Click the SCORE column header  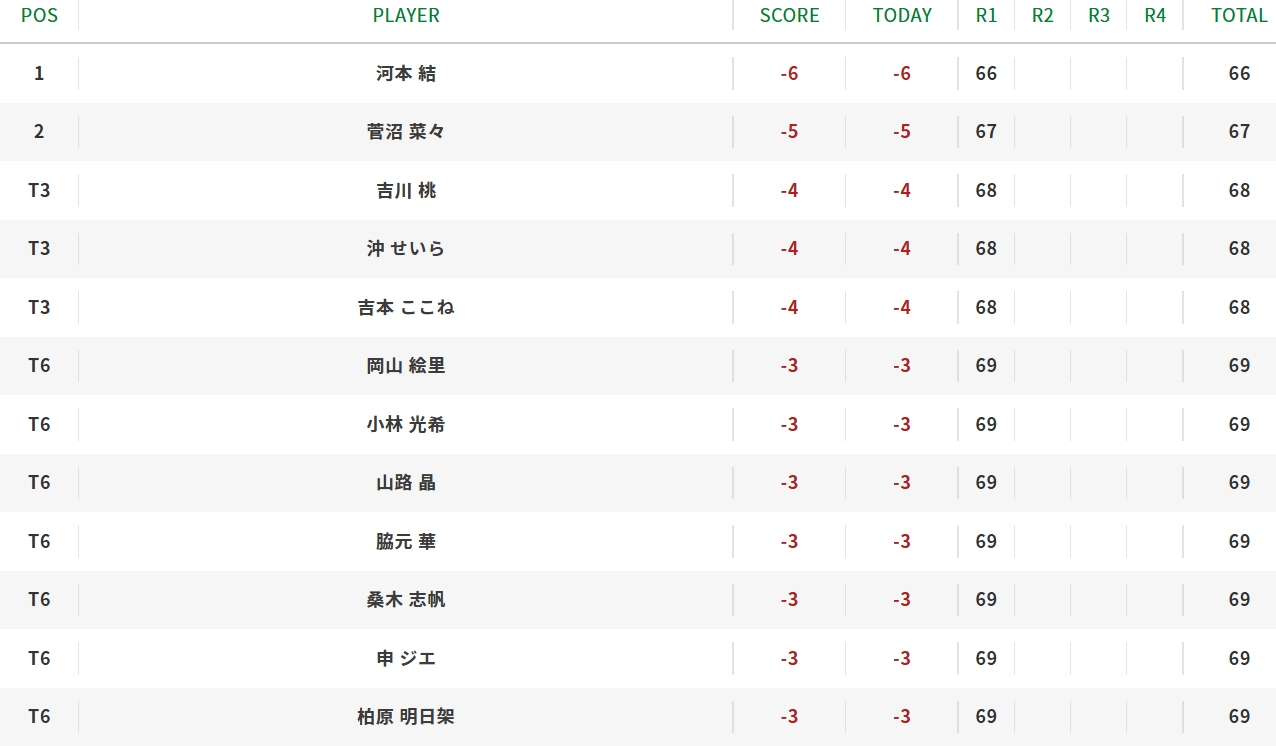789,15
